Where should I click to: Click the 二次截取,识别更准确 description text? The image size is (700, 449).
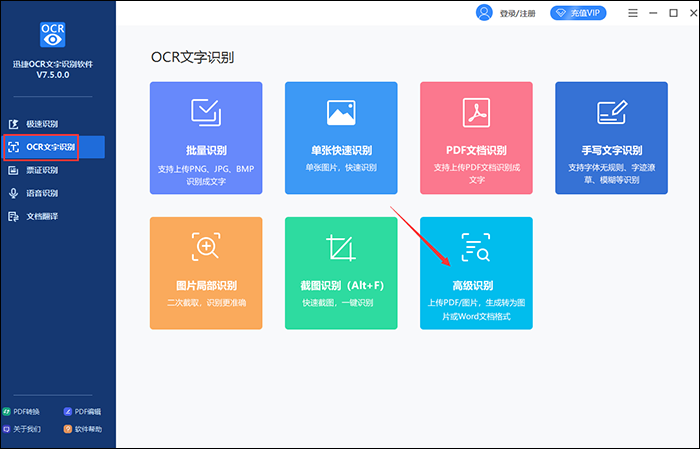pyautogui.click(x=206, y=303)
